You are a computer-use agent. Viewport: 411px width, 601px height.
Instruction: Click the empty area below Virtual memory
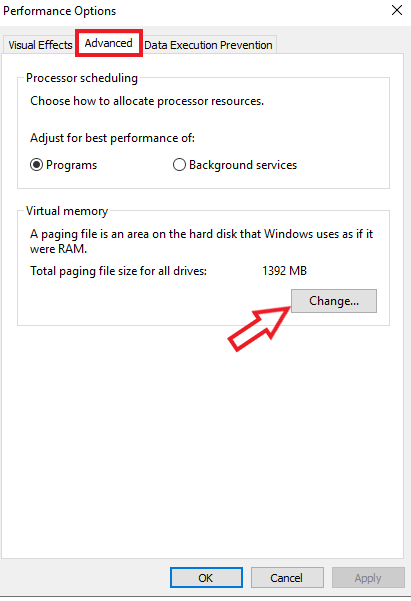point(202,441)
